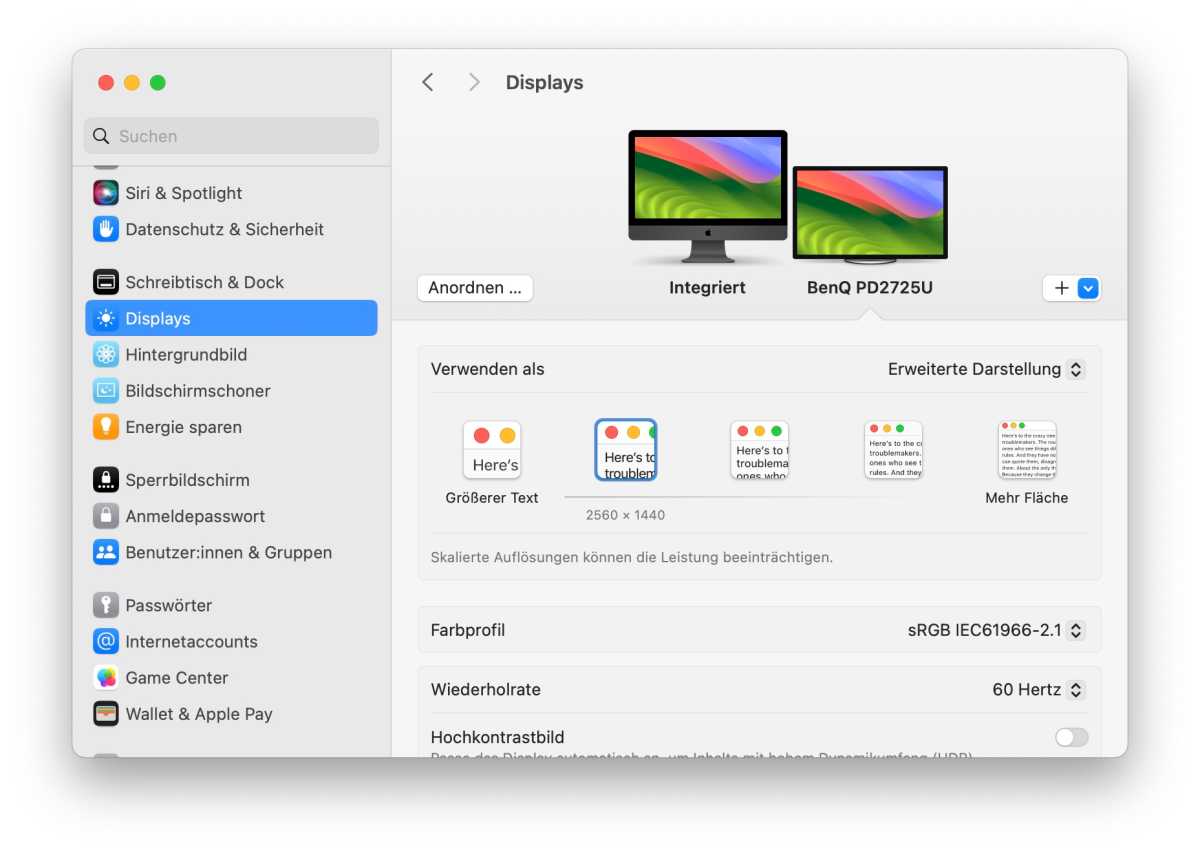Choose the middle resolution scaling thumbnail

pos(760,450)
